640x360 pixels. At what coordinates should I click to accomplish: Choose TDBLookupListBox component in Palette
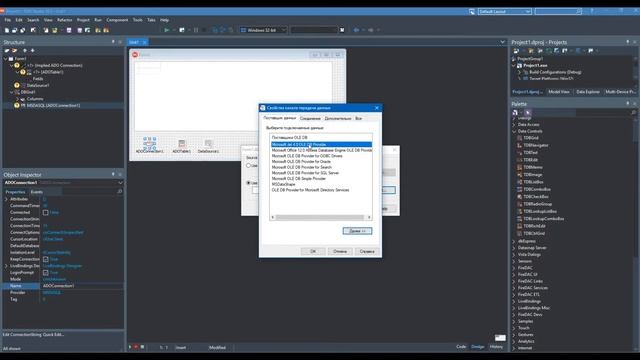click(540, 211)
